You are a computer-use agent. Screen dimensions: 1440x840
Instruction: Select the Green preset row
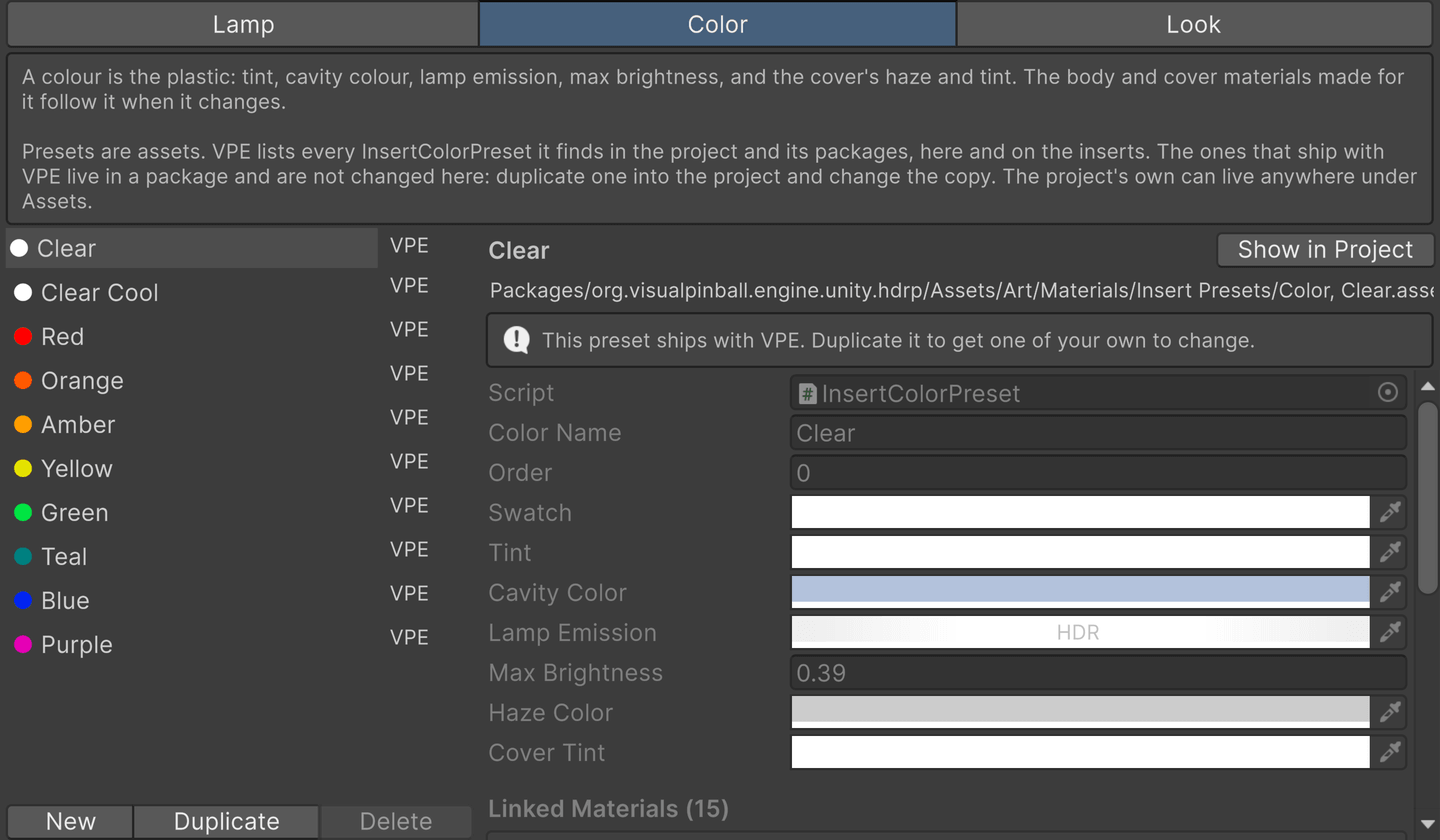(x=192, y=513)
